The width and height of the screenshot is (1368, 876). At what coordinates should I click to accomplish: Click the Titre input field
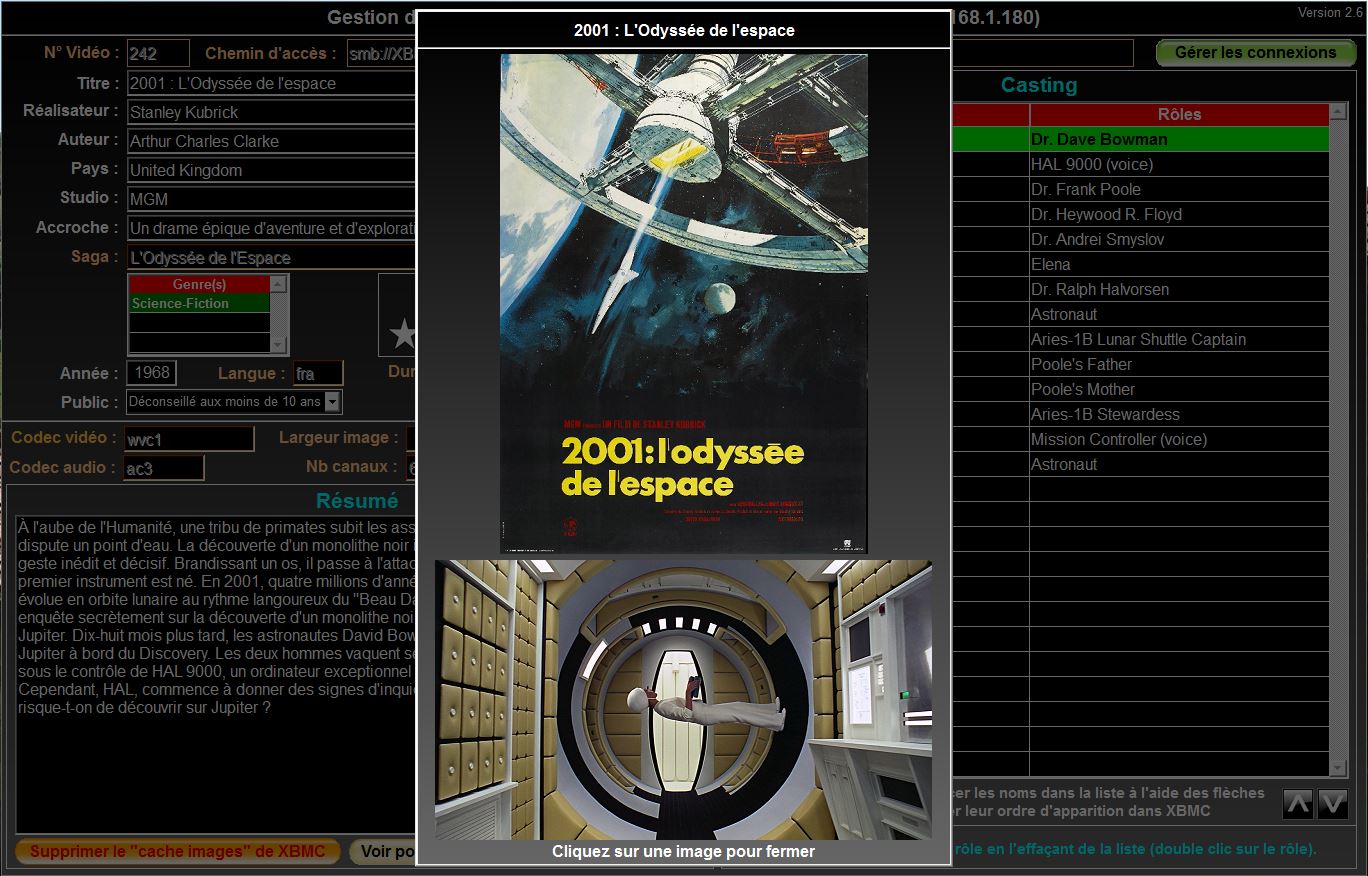pyautogui.click(x=271, y=83)
